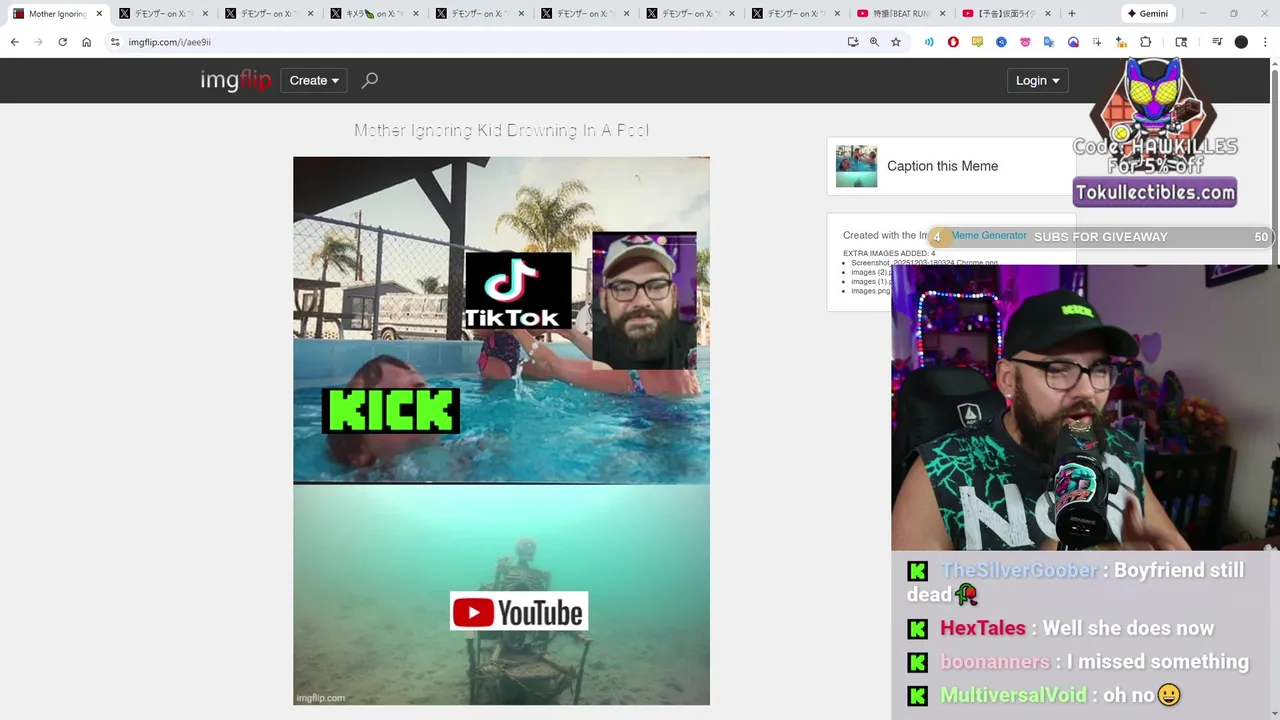The width and height of the screenshot is (1280, 720).
Task: Reload the imgflip page
Action: 62,42
